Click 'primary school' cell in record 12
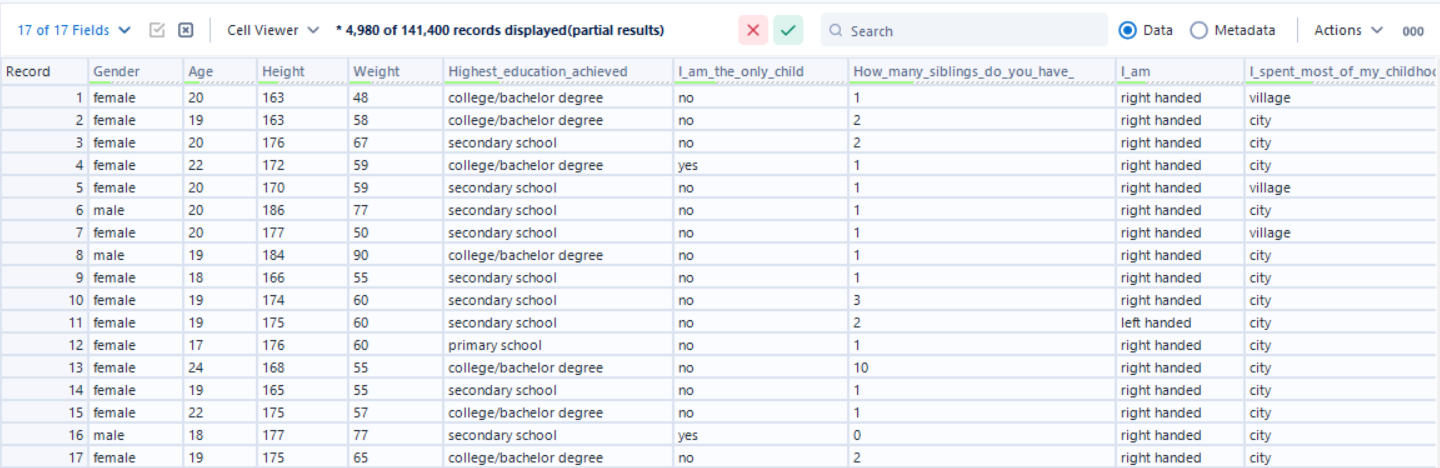The image size is (1440, 468). 558,345
